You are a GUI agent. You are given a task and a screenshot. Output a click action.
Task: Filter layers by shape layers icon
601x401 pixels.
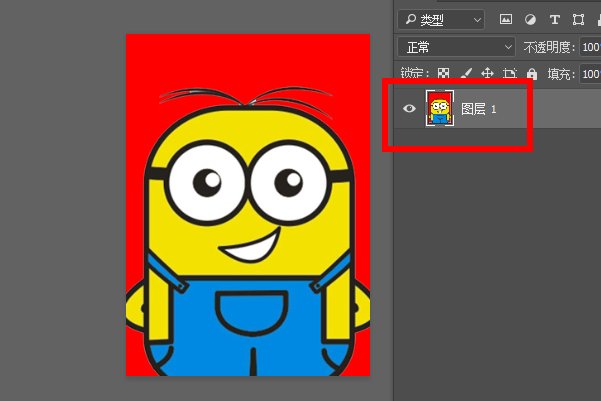(578, 19)
